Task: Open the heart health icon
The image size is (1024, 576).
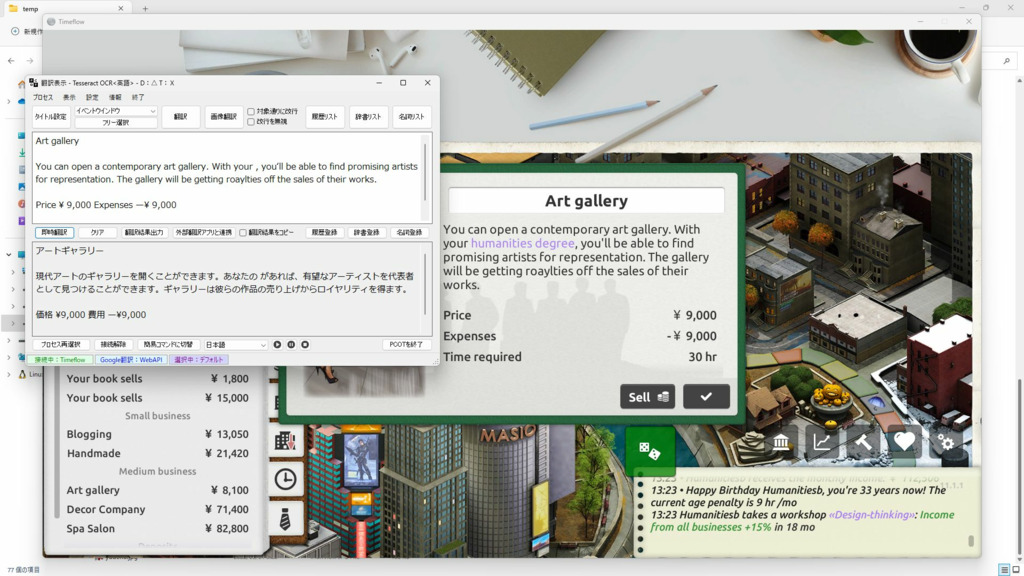Action: (x=904, y=443)
